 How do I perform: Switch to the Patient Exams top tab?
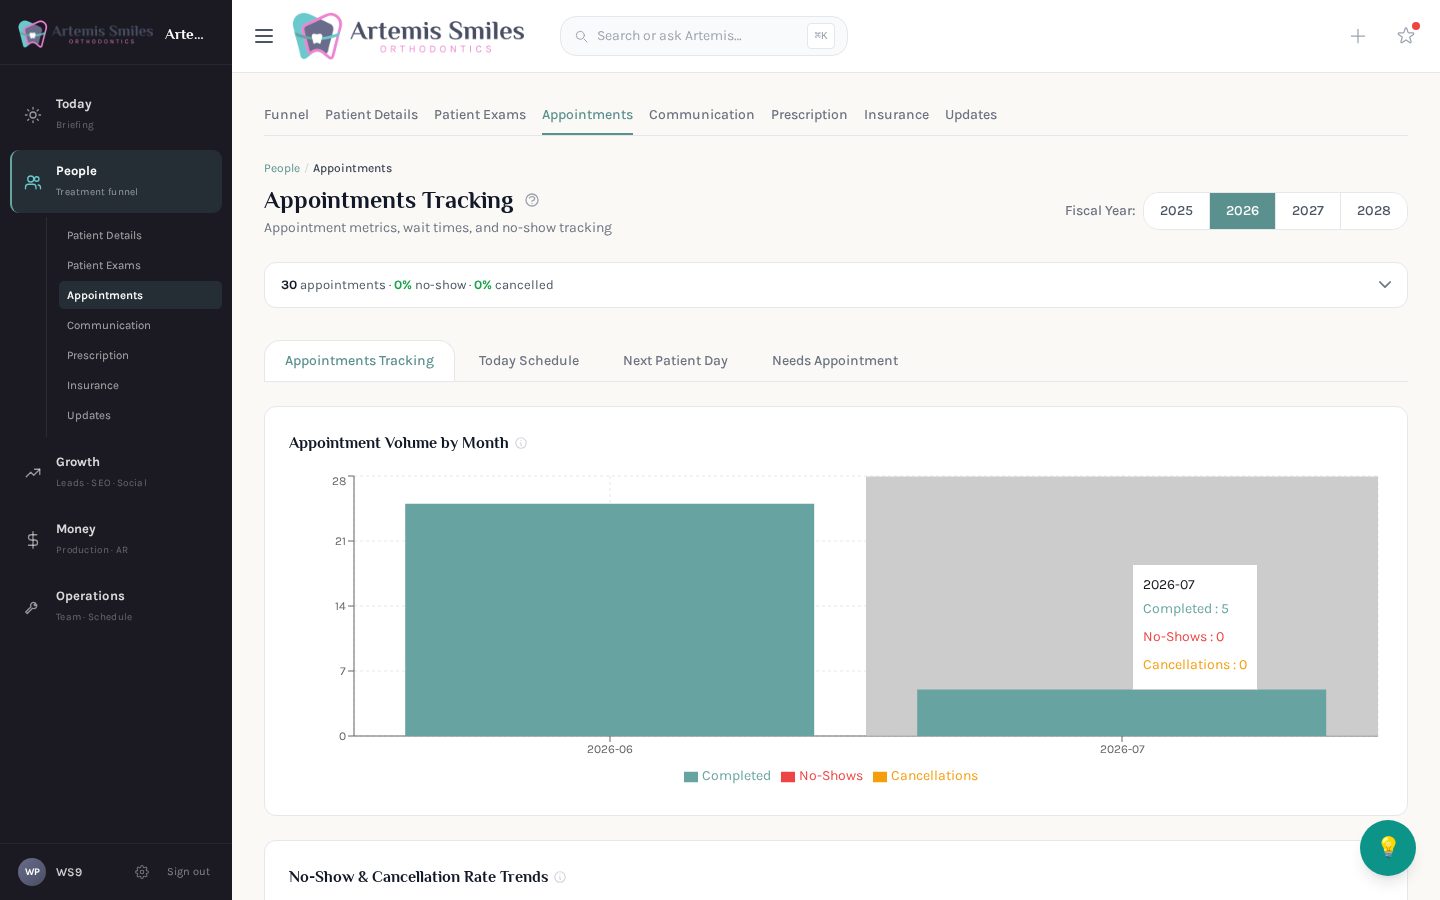[x=480, y=115]
